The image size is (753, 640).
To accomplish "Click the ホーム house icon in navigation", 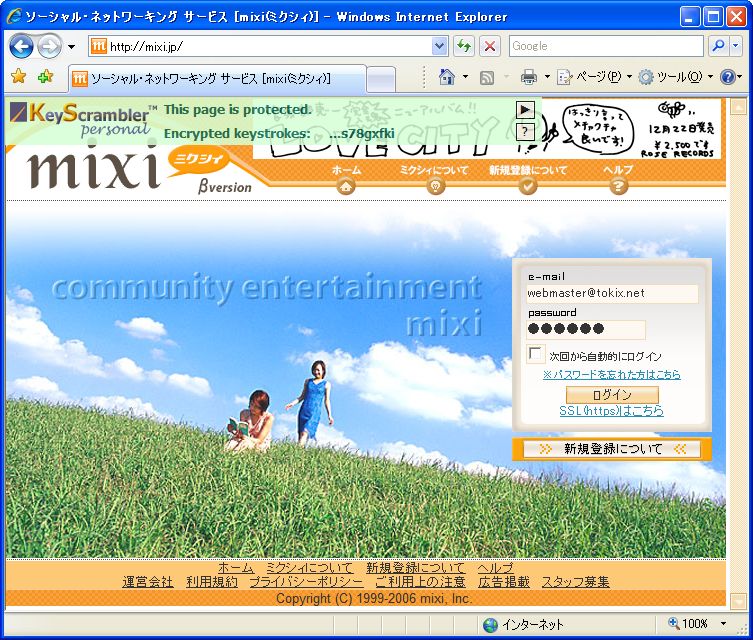I will click(x=346, y=186).
